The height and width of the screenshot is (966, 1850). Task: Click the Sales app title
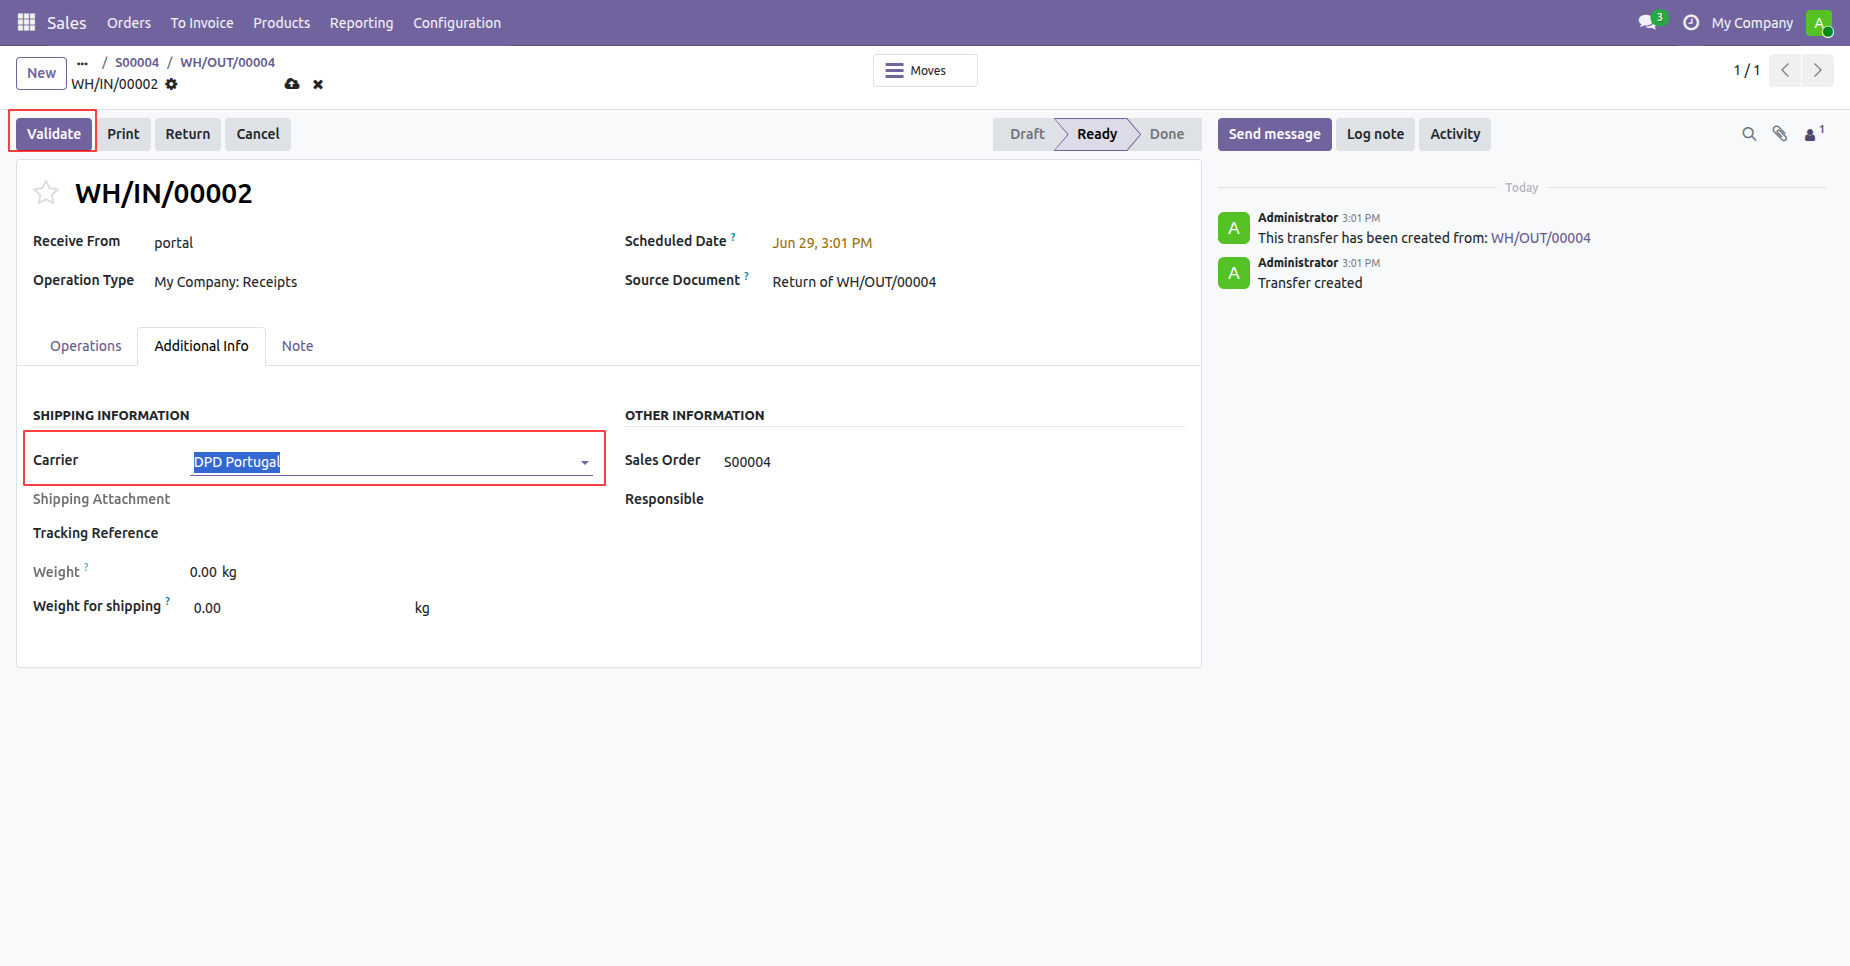(66, 22)
